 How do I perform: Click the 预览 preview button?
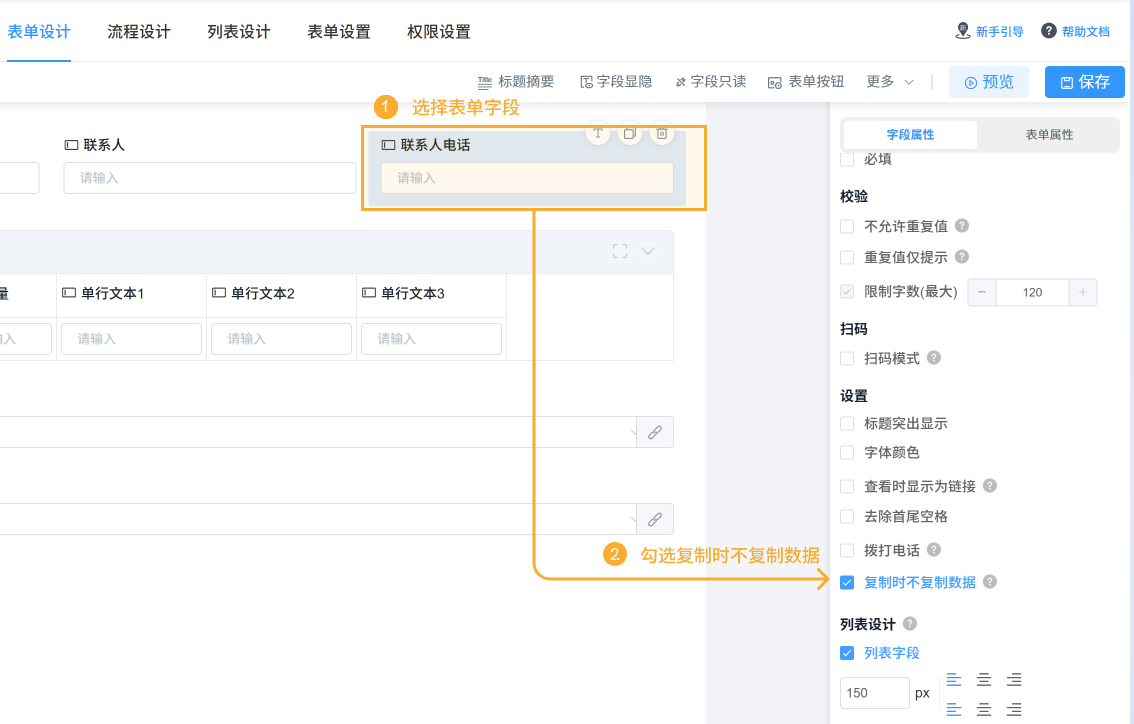coord(989,82)
